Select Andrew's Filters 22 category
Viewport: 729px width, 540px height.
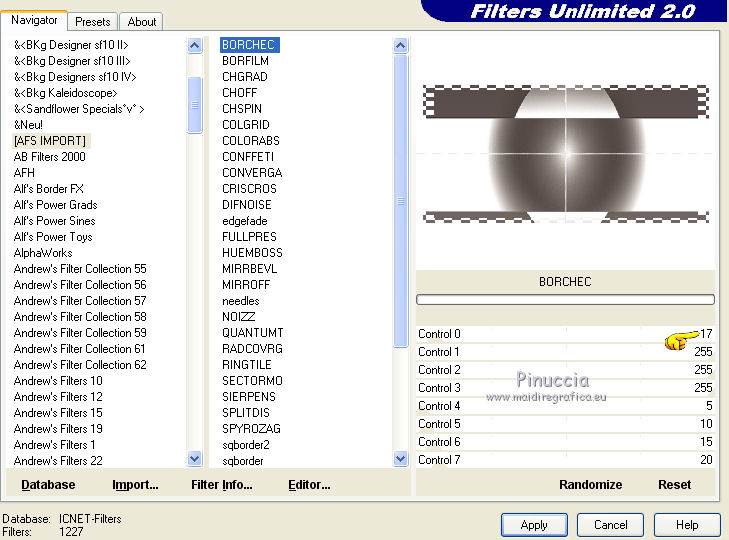[x=58, y=460]
